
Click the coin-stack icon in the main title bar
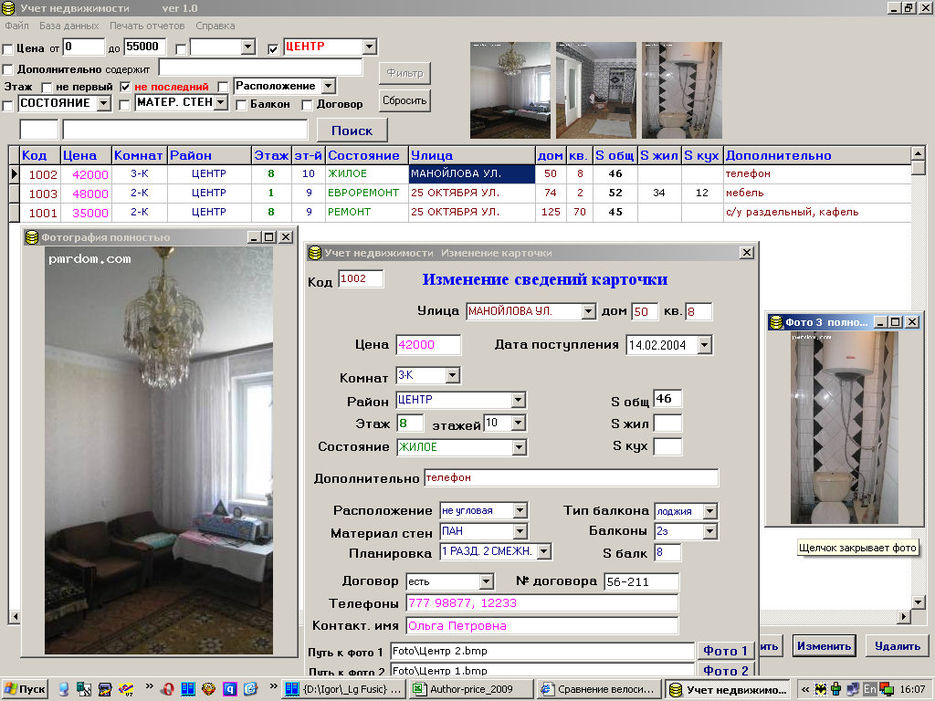8,8
